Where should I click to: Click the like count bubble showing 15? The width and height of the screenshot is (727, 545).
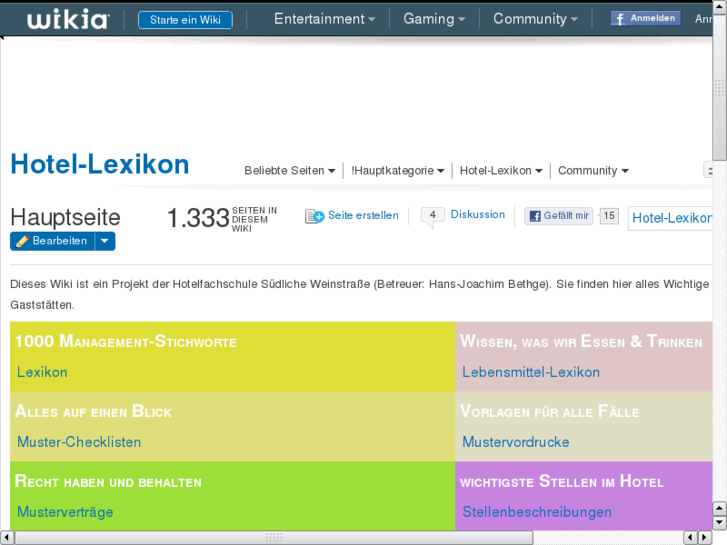(x=608, y=216)
